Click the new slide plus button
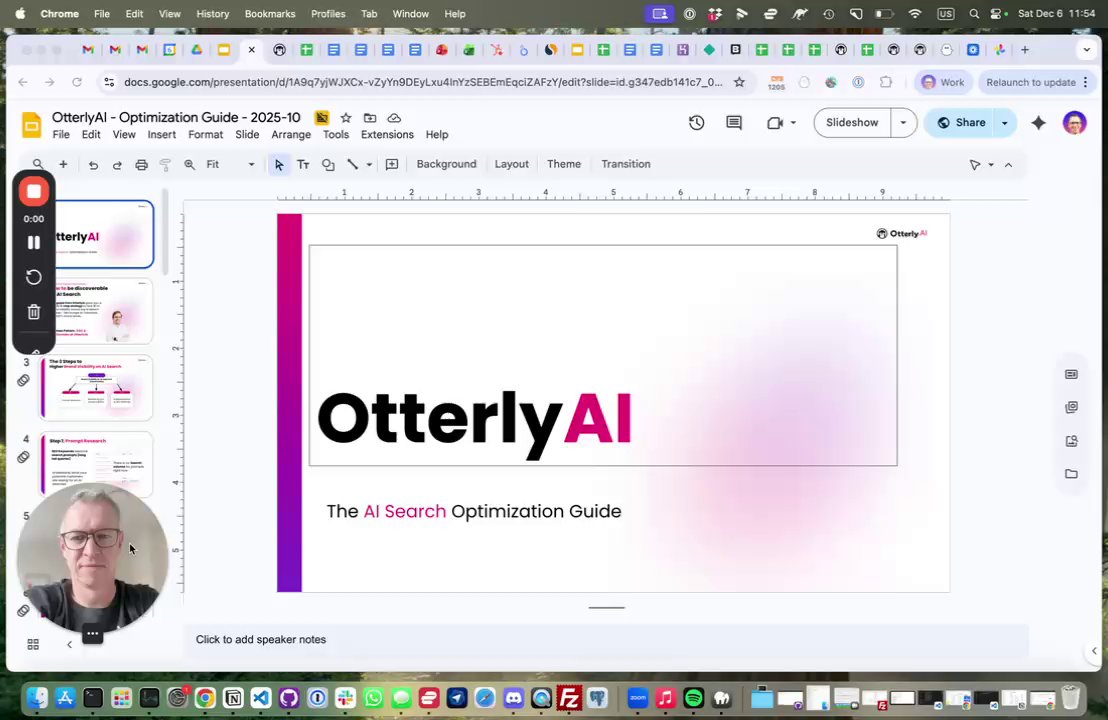 [x=63, y=165]
